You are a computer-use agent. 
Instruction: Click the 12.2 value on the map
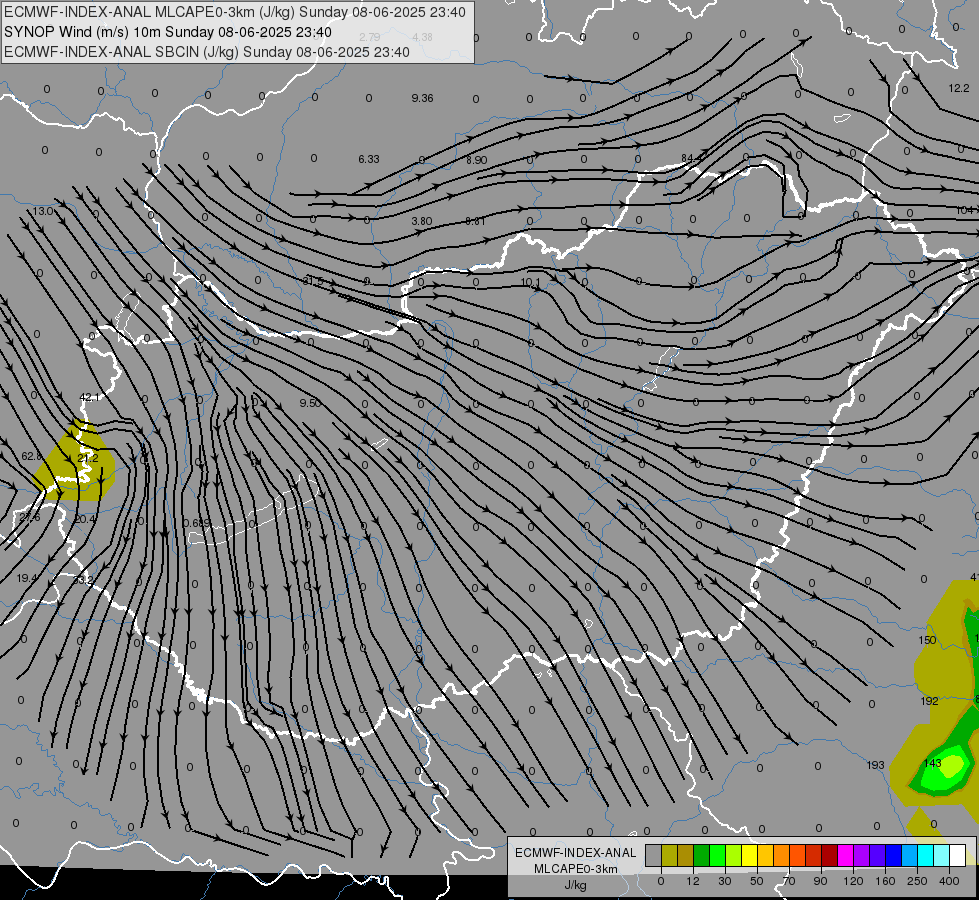[x=958, y=88]
